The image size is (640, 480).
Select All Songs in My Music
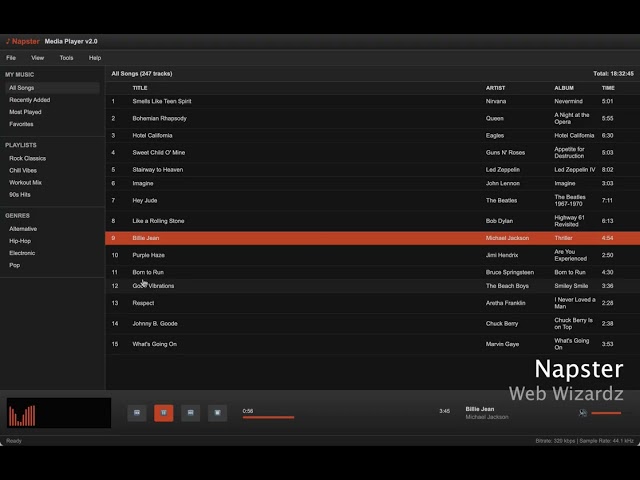[x=52, y=88]
